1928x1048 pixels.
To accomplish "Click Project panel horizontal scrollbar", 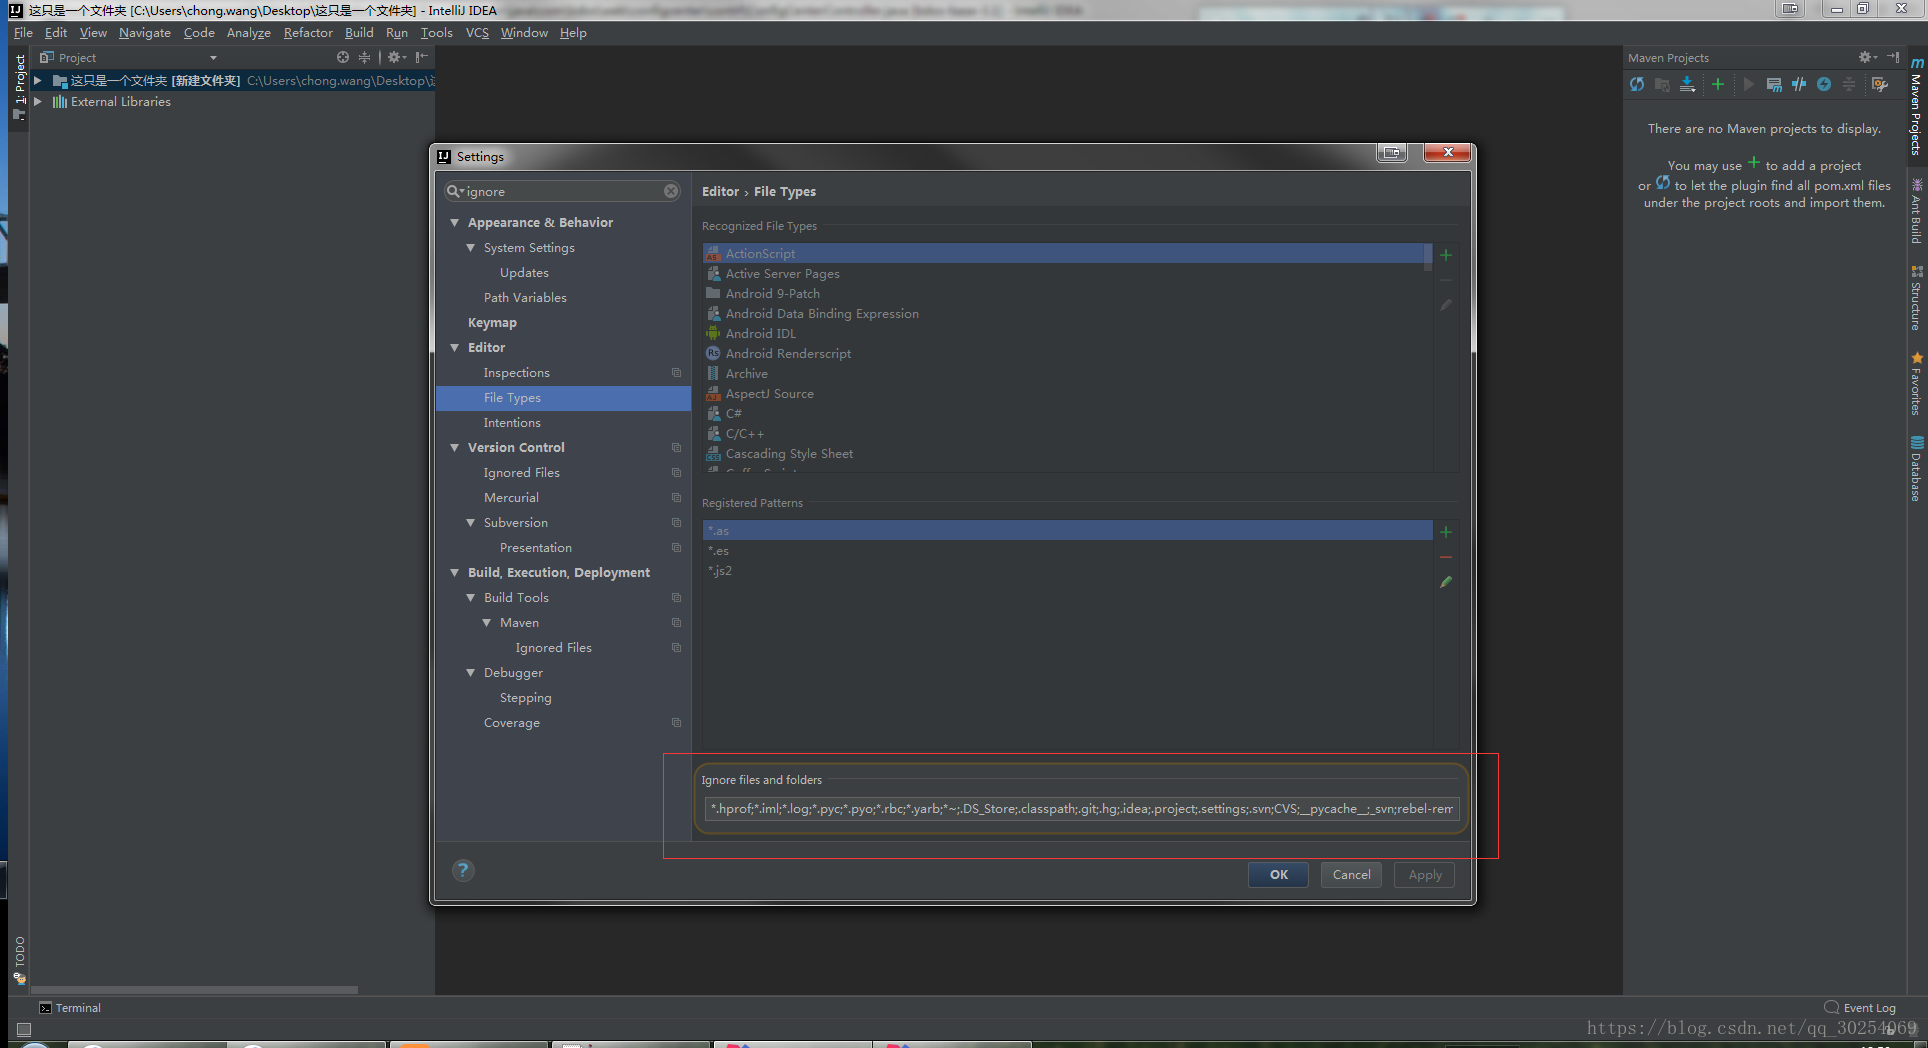I will pos(194,990).
